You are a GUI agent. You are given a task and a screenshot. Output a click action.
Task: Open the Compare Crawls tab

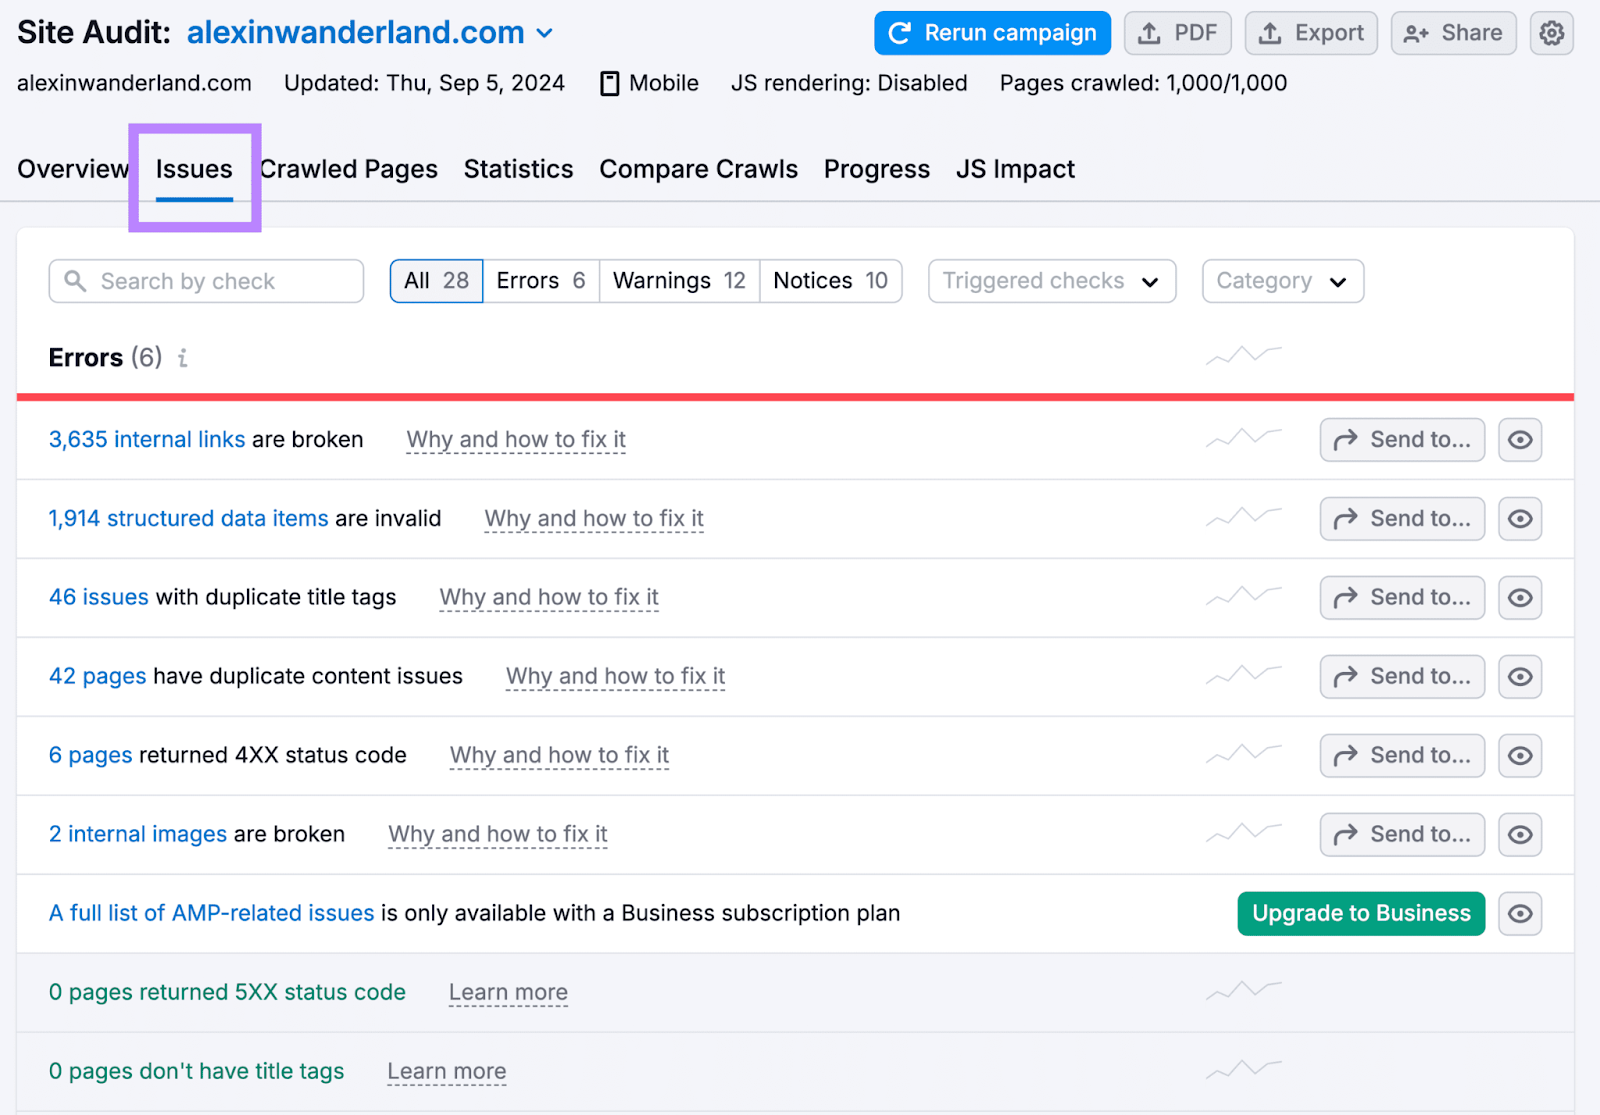698,168
